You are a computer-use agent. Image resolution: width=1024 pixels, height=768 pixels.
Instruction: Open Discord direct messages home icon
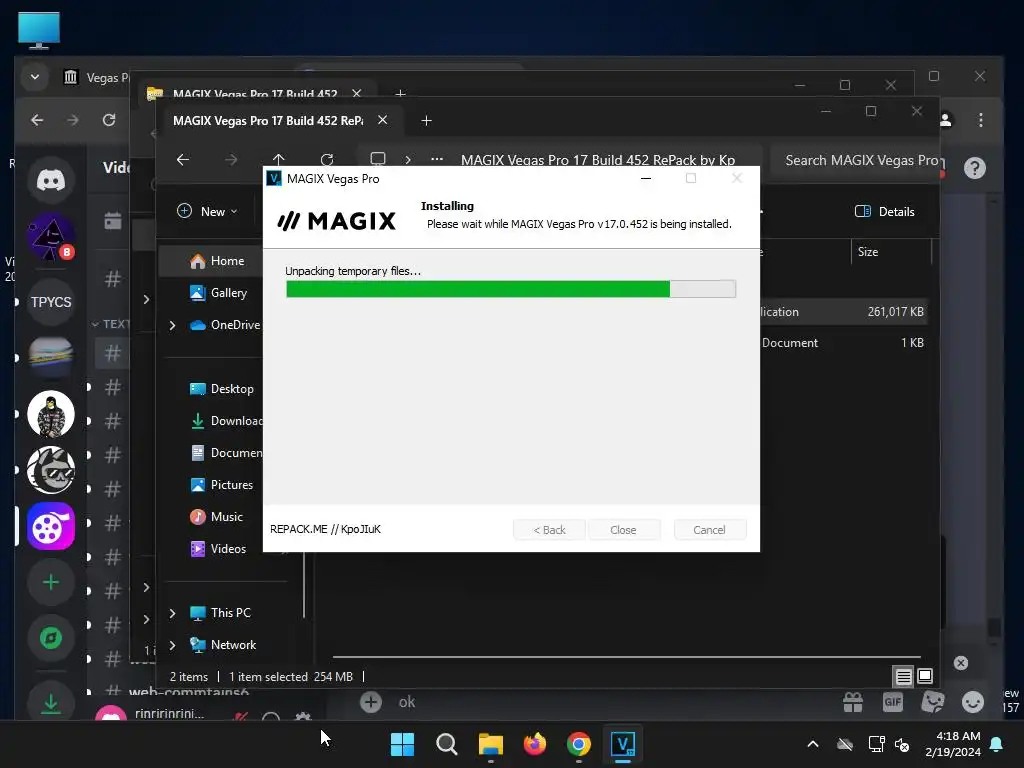[x=50, y=180]
